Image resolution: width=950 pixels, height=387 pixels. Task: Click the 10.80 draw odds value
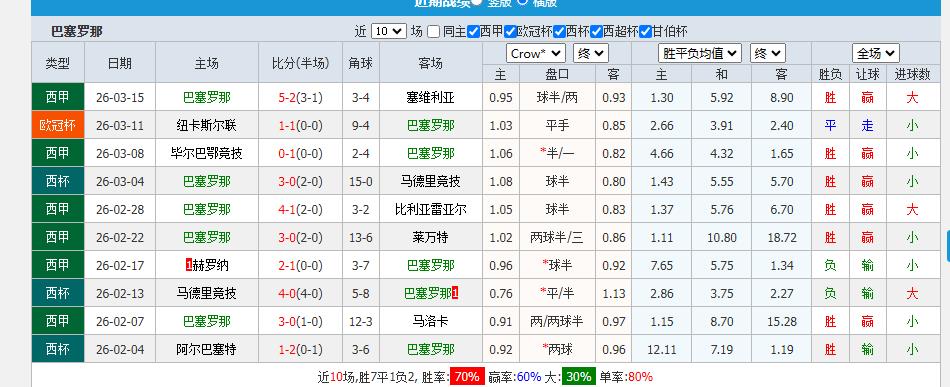(x=722, y=237)
